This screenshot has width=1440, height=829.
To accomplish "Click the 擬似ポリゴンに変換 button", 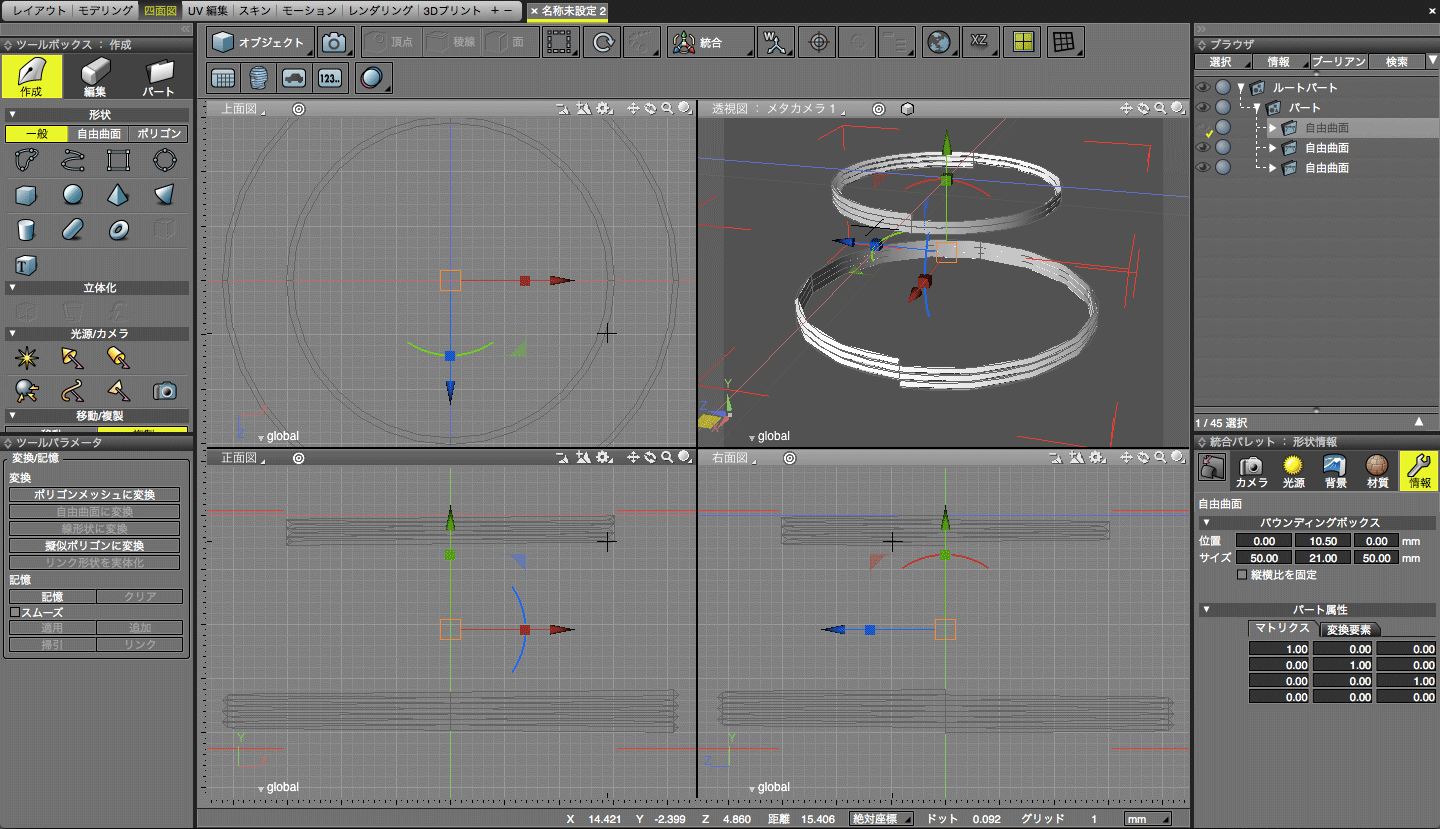I will pos(95,546).
